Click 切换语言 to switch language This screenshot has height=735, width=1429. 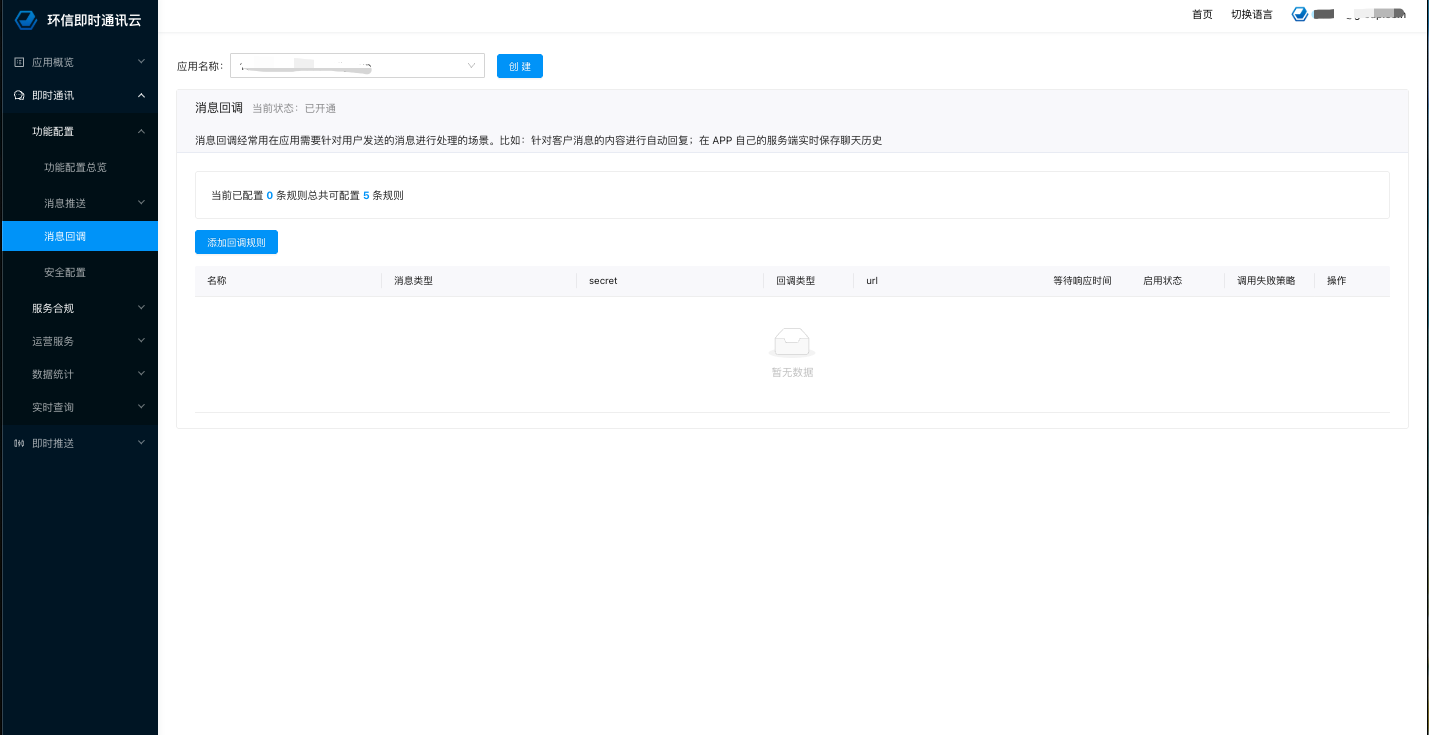coord(1251,14)
